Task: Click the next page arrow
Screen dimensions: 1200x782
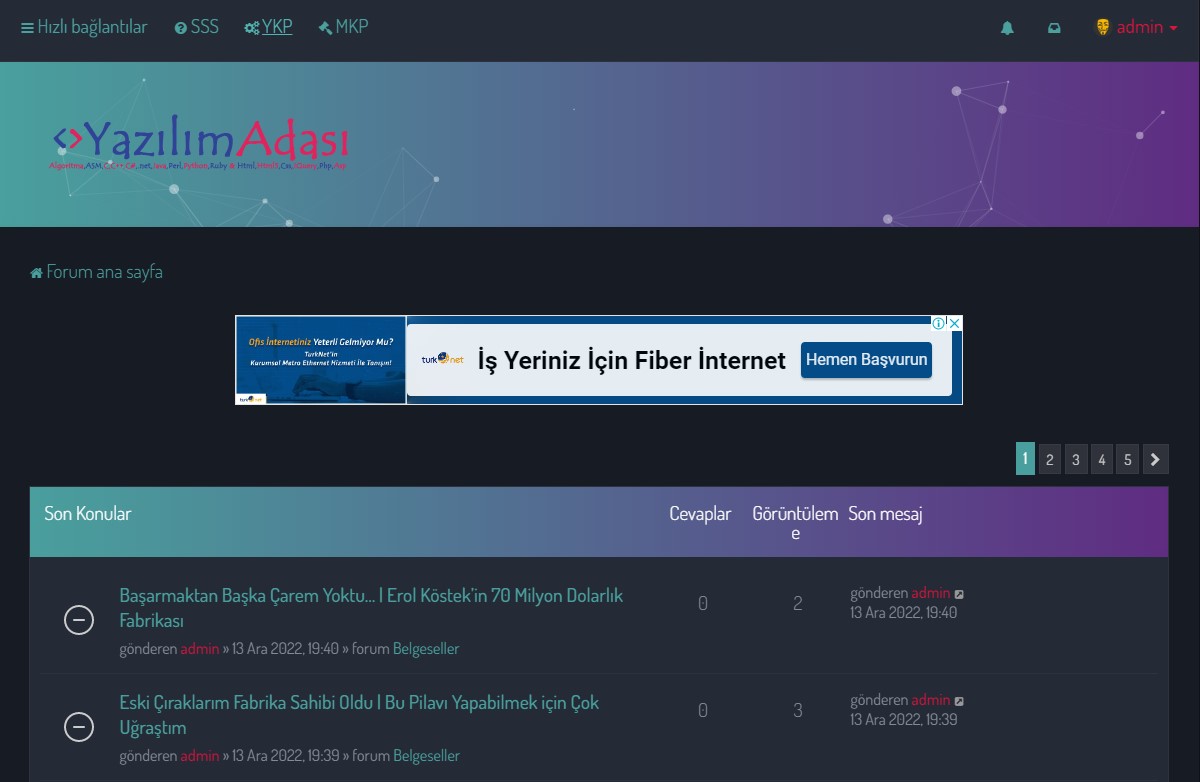Action: (1155, 459)
